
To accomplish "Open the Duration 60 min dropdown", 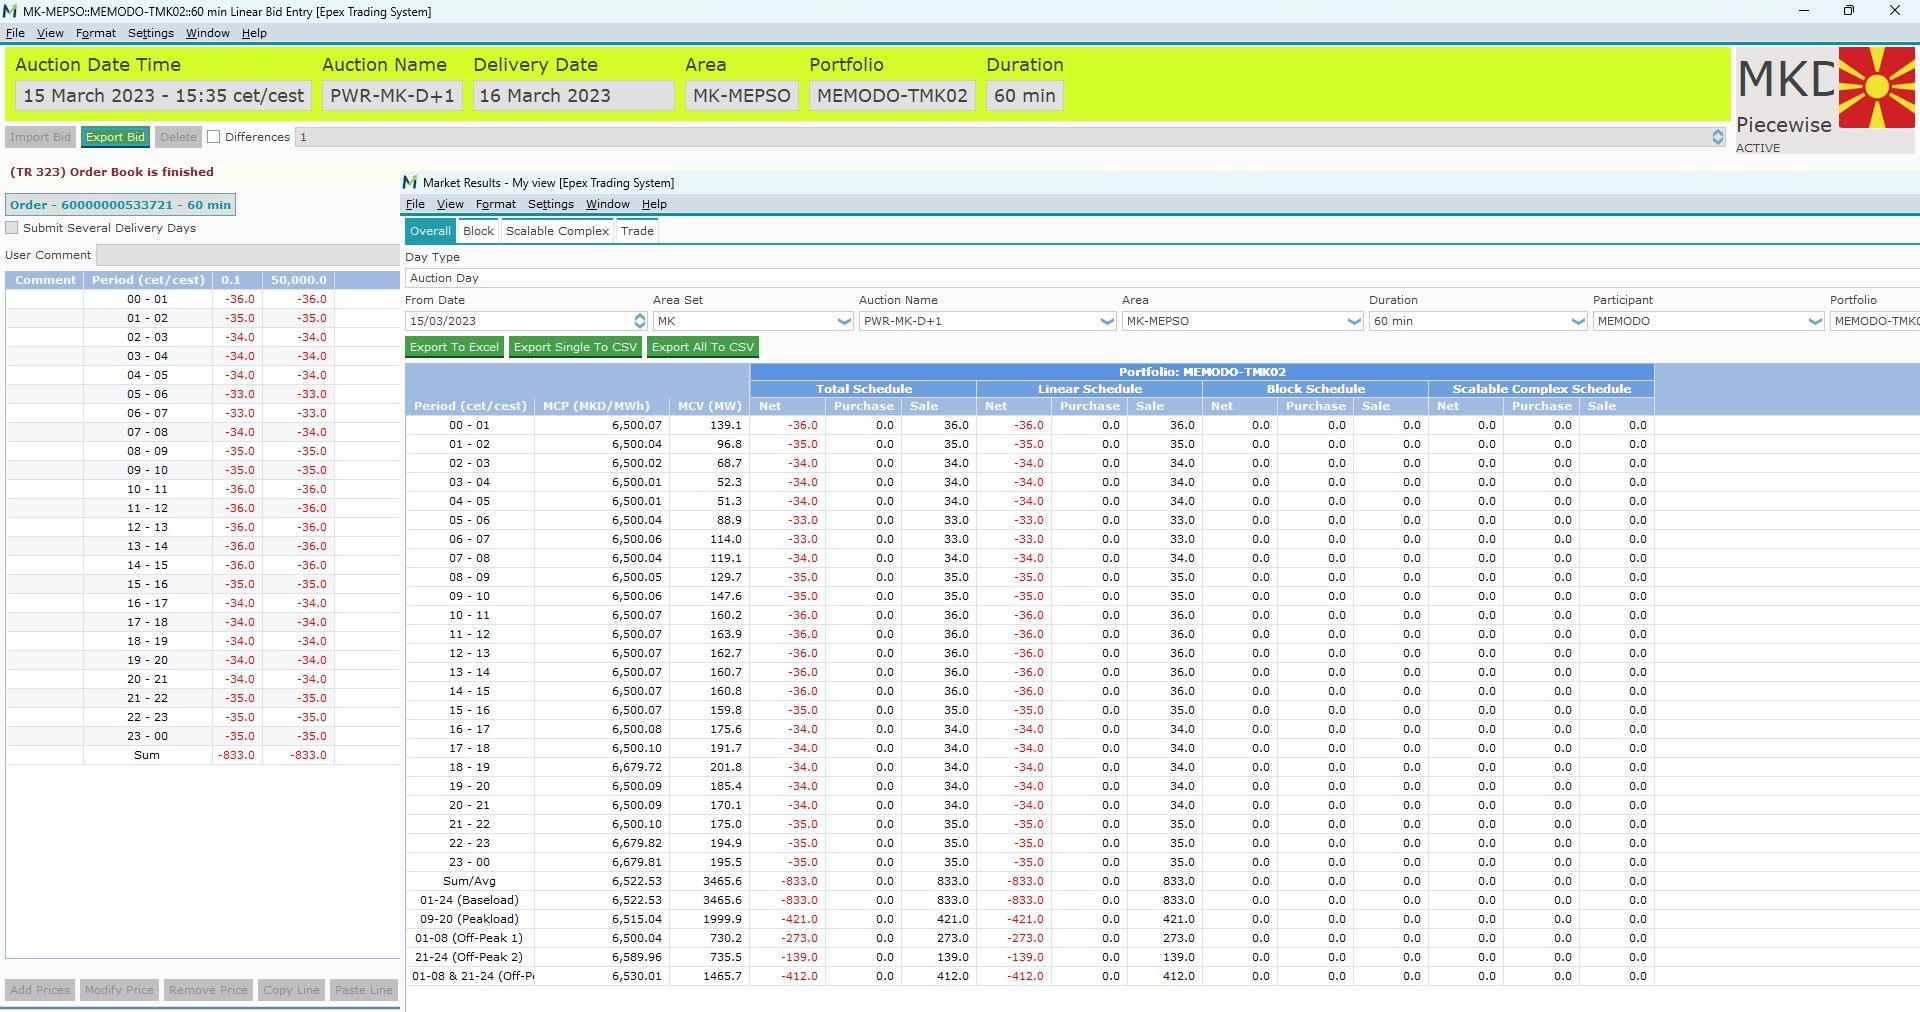I will pos(1578,321).
